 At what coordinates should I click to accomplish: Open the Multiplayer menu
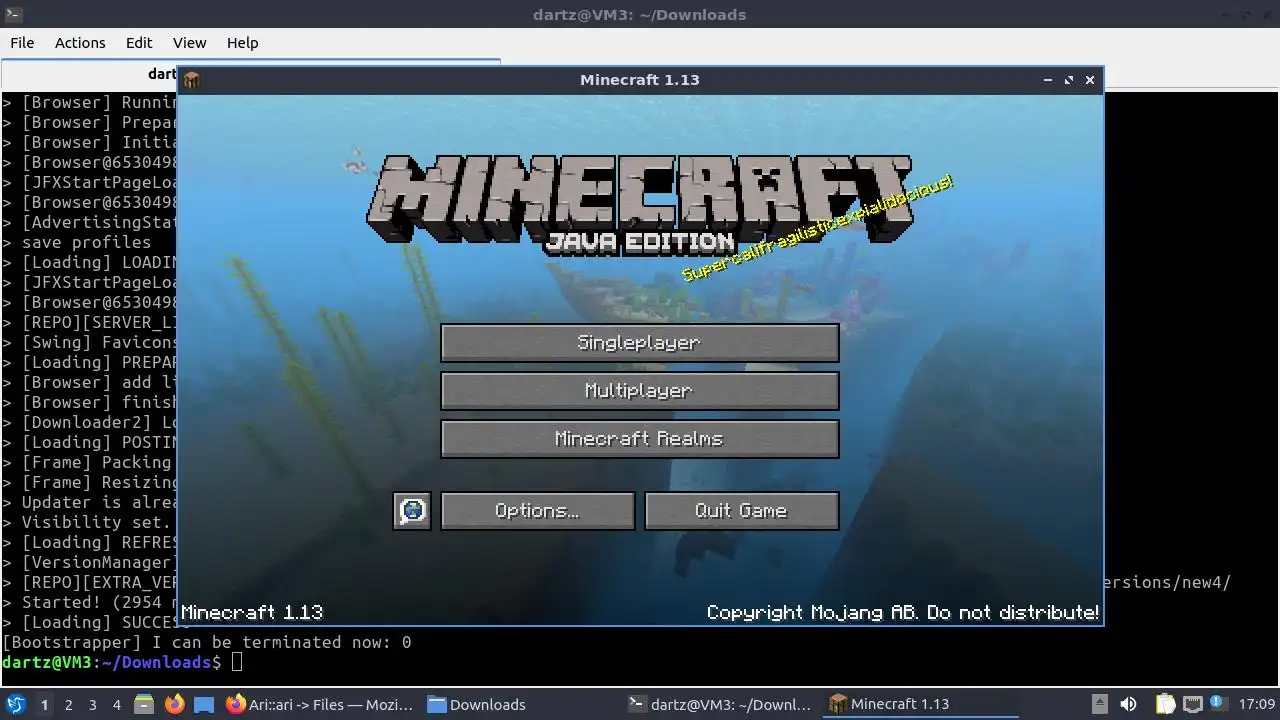639,391
